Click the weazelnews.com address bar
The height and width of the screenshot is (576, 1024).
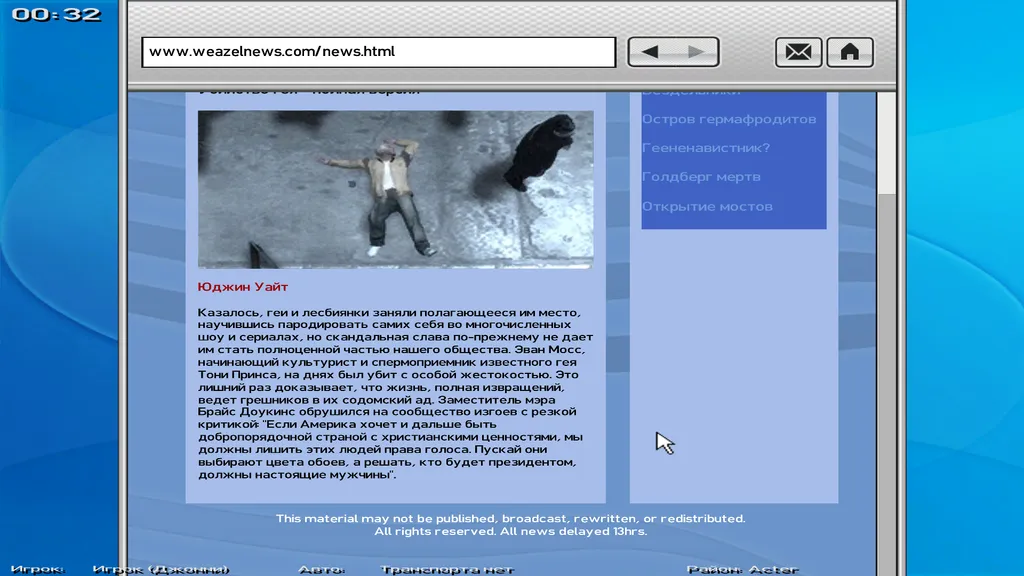pos(378,52)
